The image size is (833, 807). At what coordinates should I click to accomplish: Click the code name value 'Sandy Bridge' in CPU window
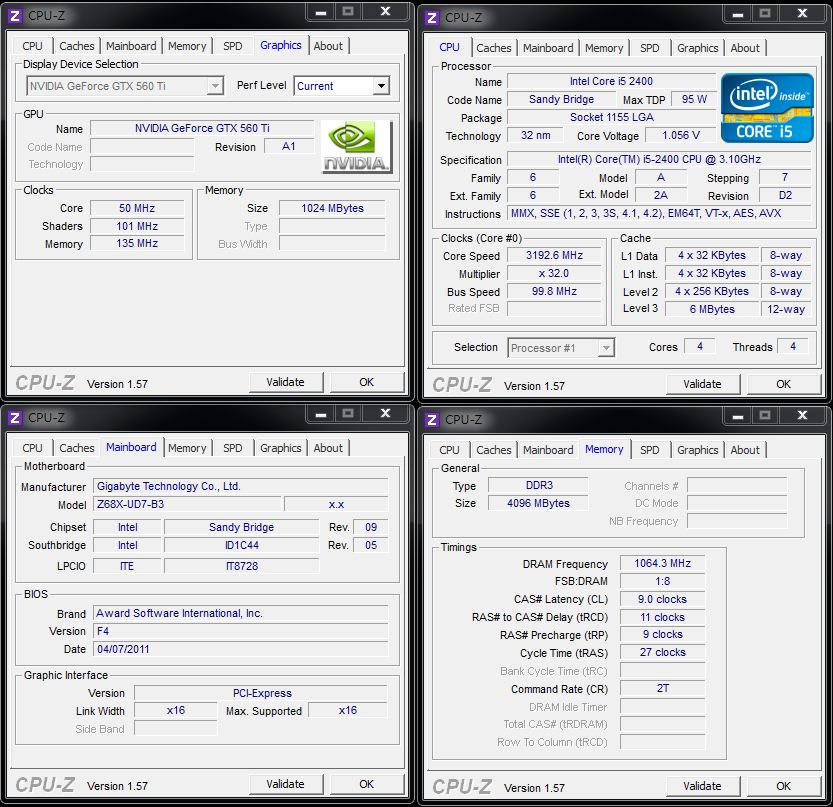point(561,99)
